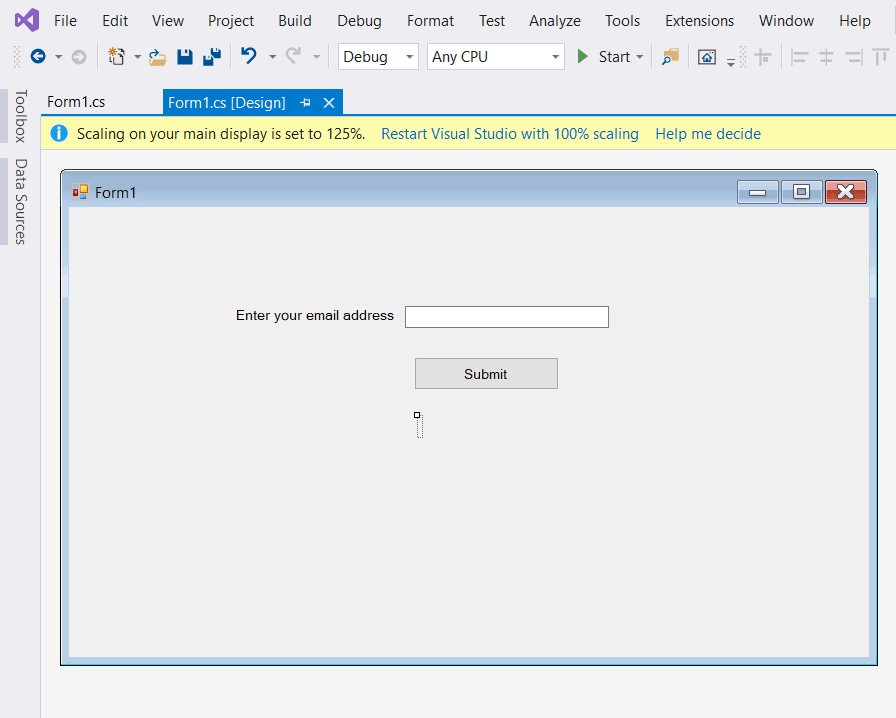This screenshot has width=896, height=718.
Task: Open the Analyze menu
Action: point(555,21)
